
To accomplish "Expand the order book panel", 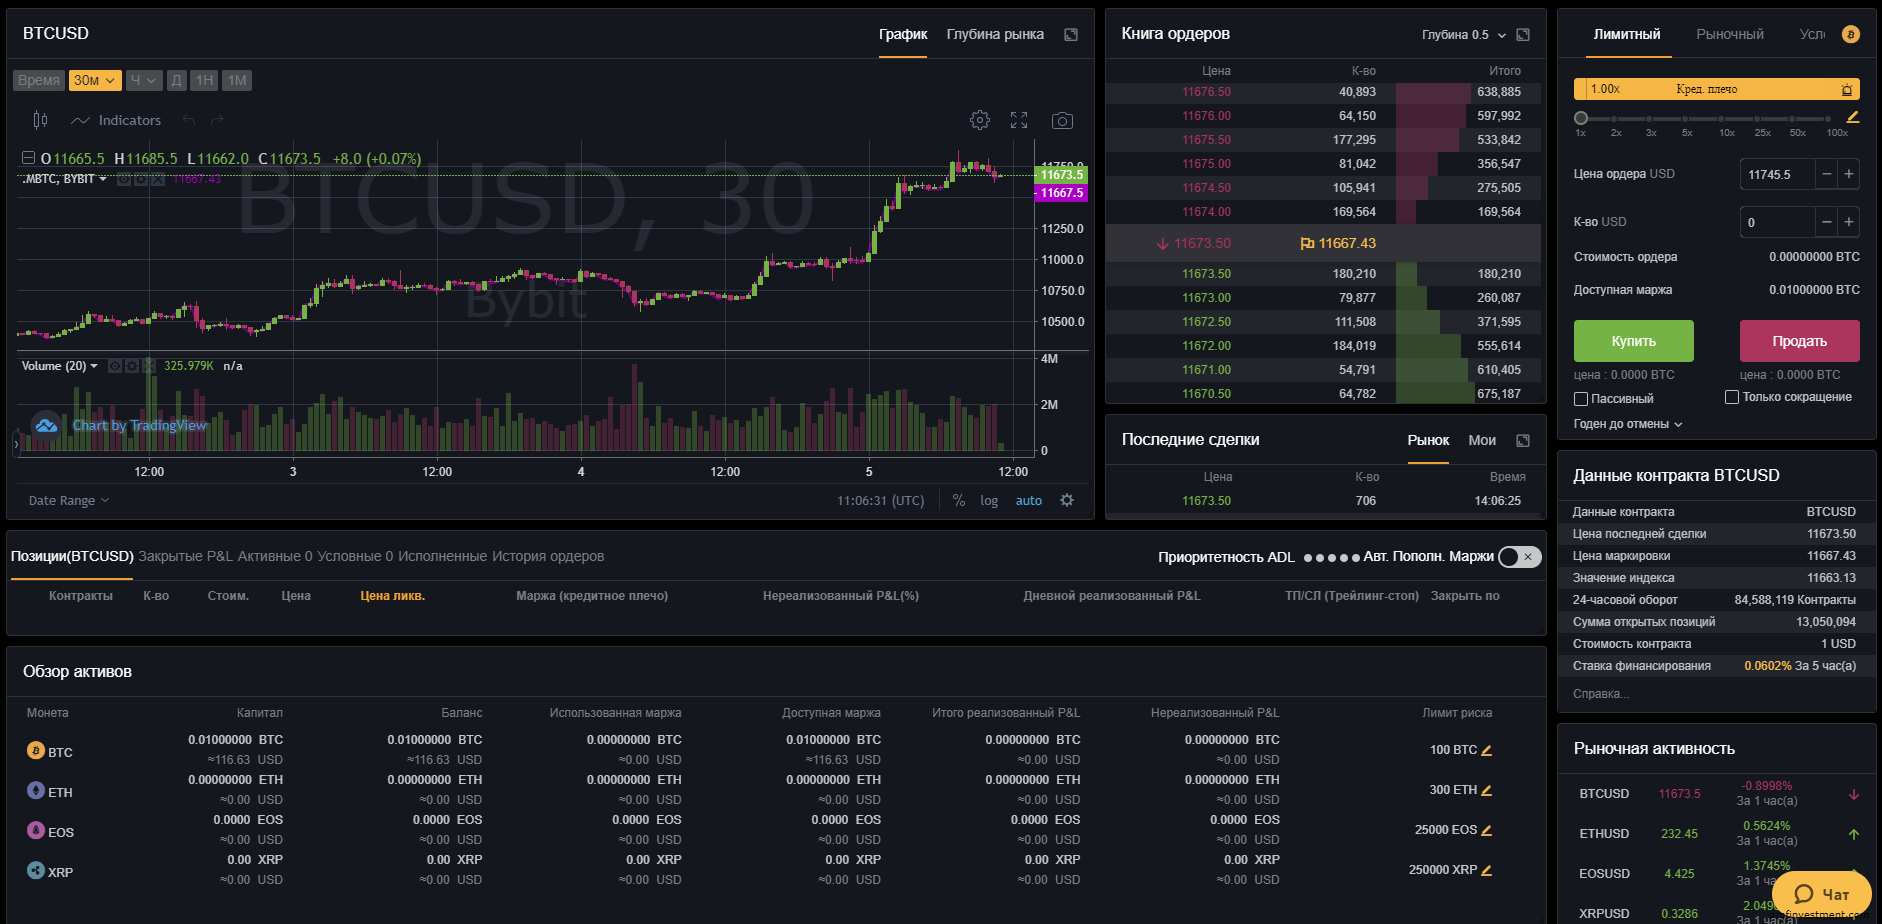I will click(x=1523, y=34).
